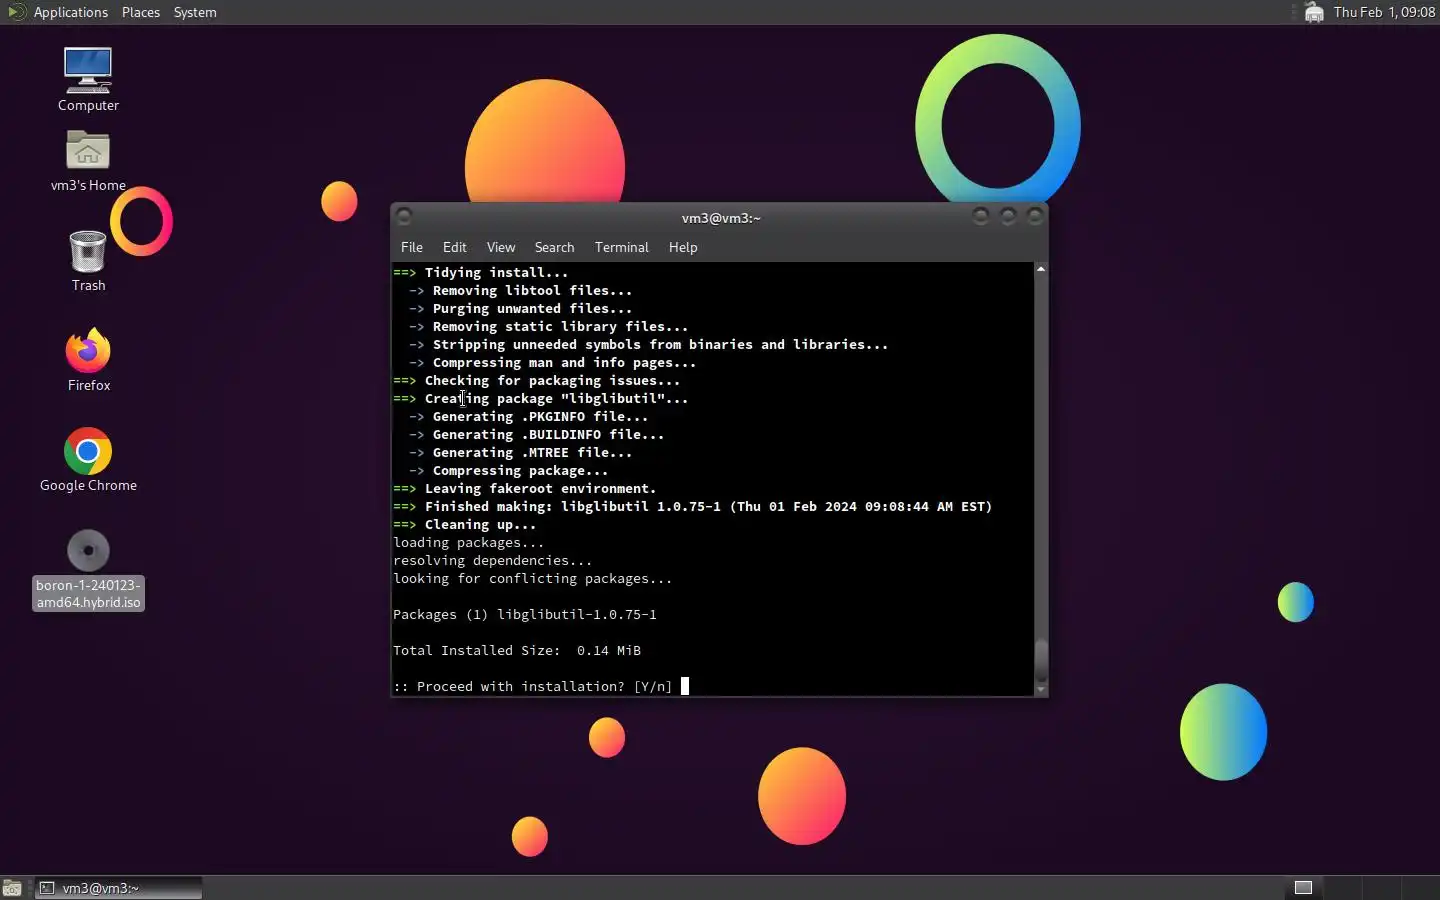Image resolution: width=1440 pixels, height=900 pixels.
Task: Open the terminal Search menu
Action: [x=554, y=247]
